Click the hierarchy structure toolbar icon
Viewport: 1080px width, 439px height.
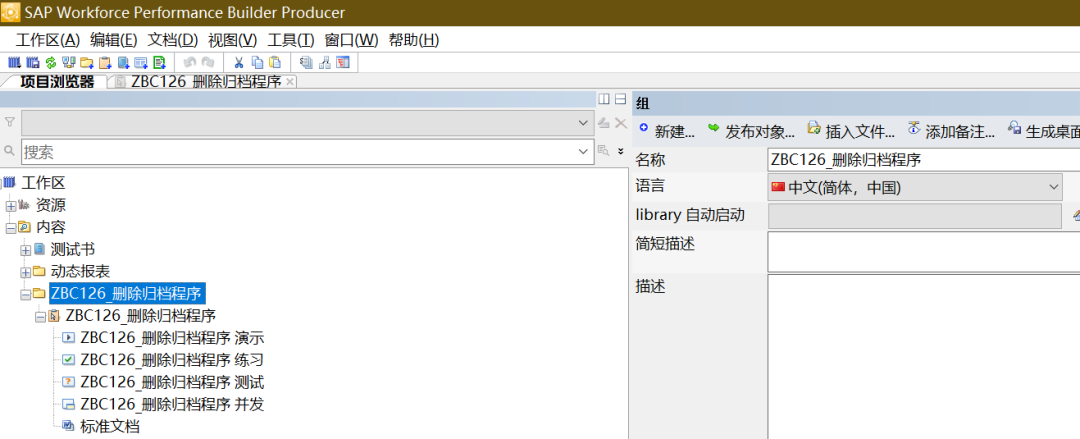tap(324, 63)
